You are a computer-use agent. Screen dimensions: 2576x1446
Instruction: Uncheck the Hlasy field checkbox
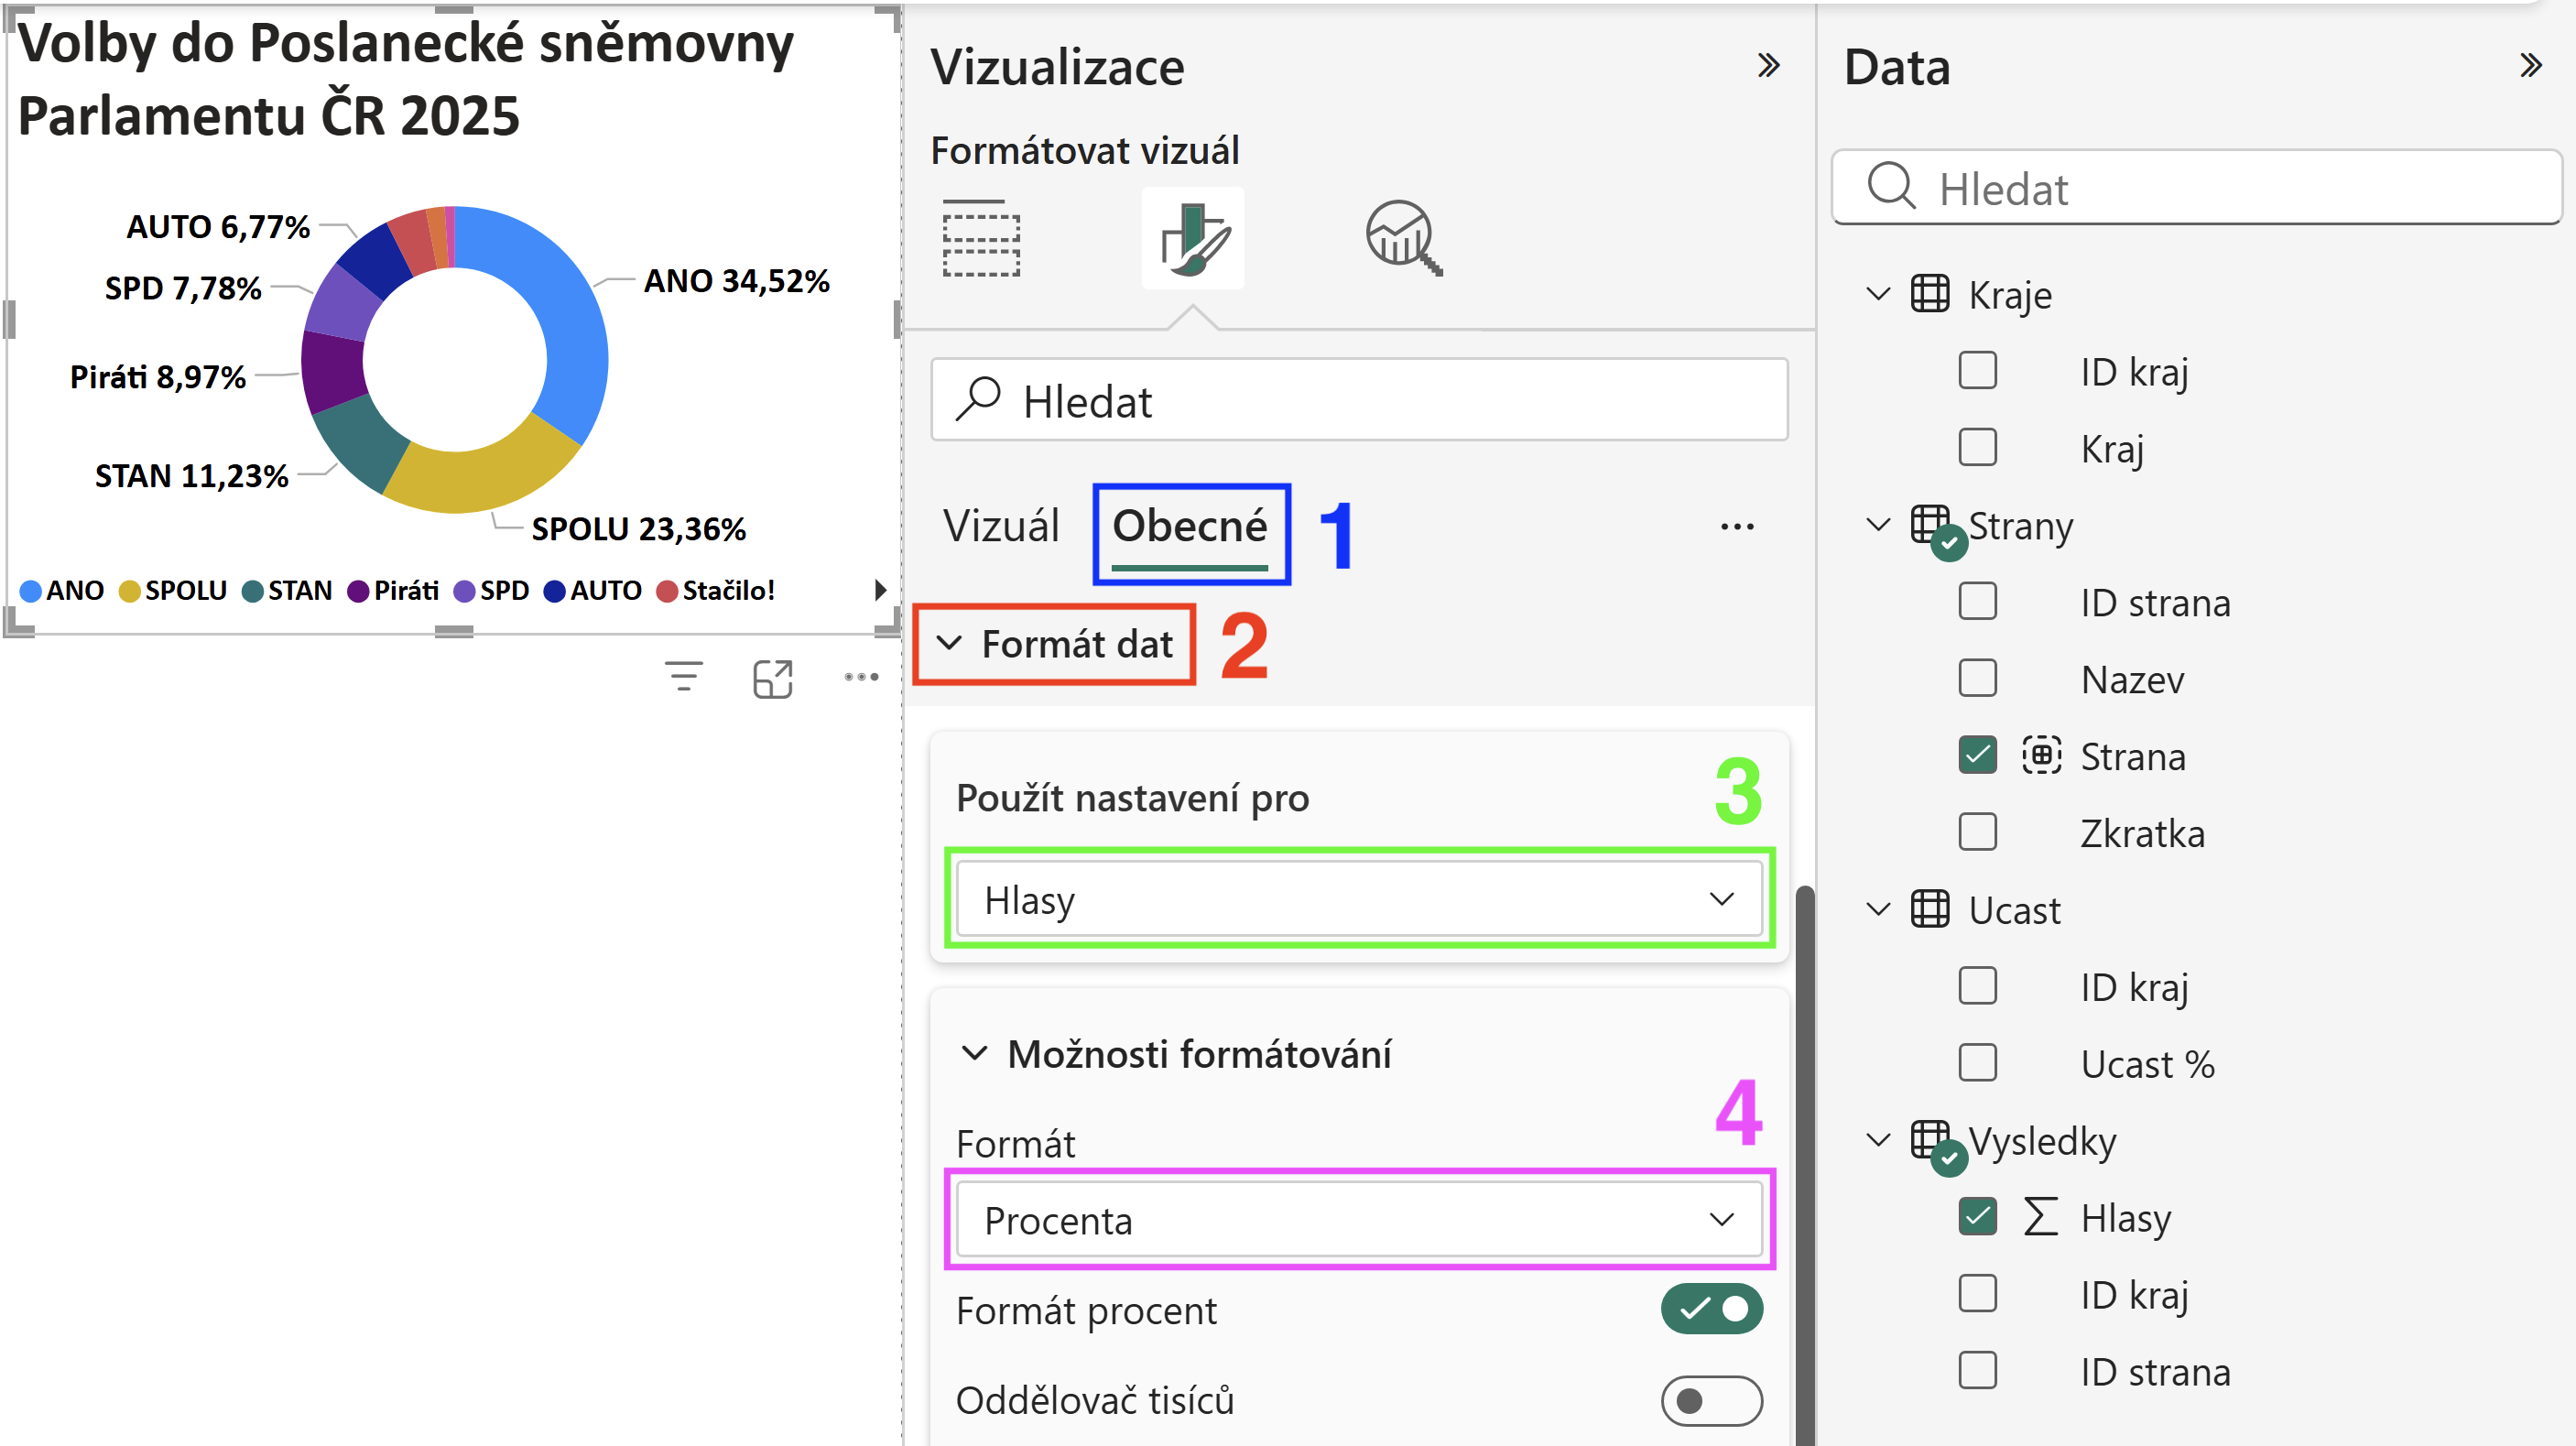pos(1977,1217)
